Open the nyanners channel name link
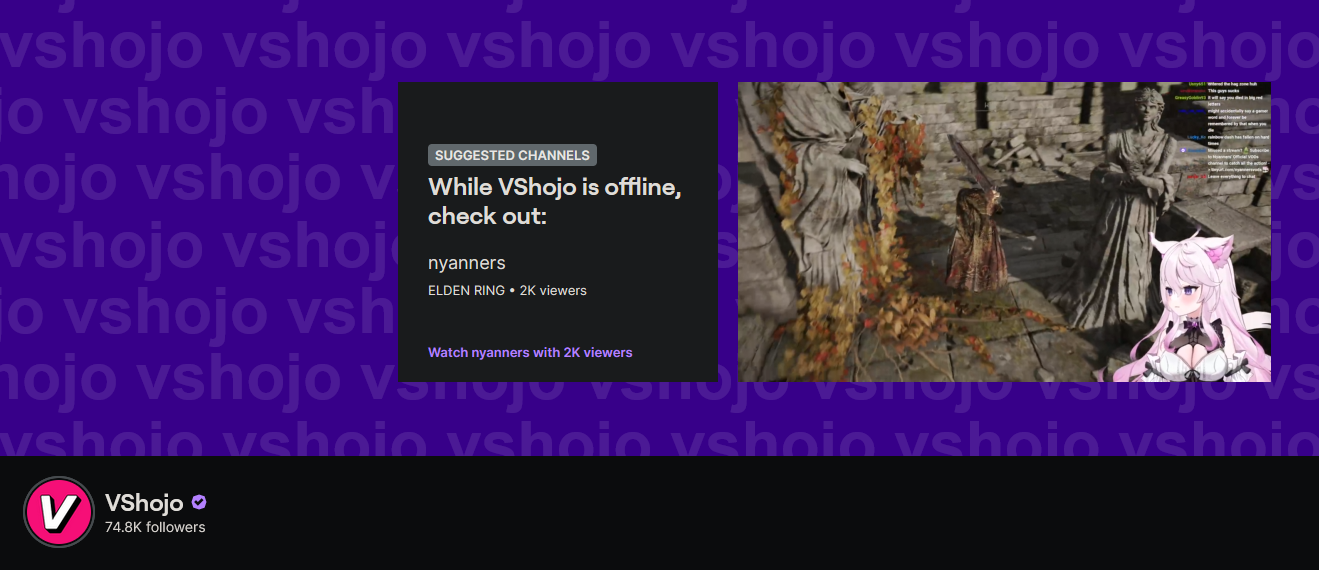 [467, 263]
